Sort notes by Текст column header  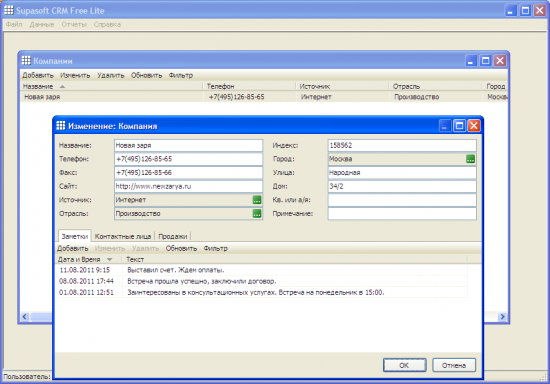(x=295, y=259)
